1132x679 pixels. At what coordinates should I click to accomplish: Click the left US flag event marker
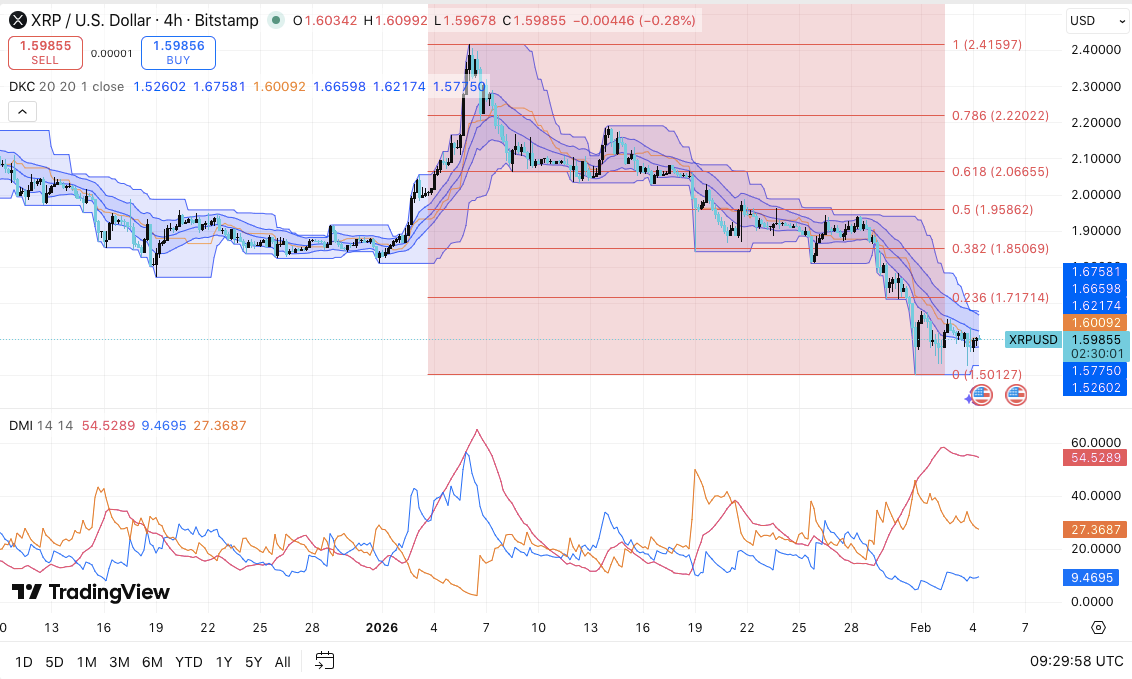tap(982, 395)
